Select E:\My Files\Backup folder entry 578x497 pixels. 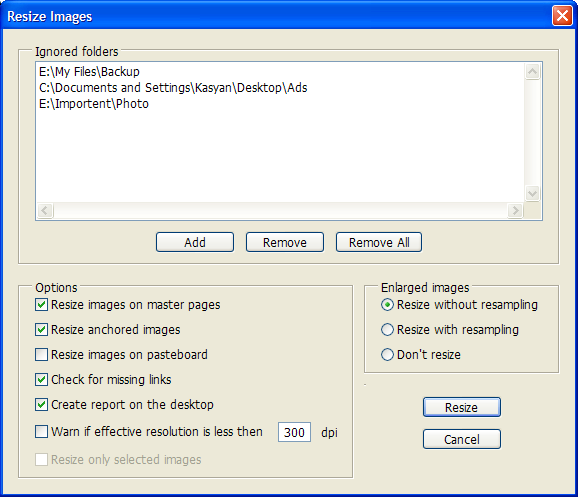click(89, 72)
